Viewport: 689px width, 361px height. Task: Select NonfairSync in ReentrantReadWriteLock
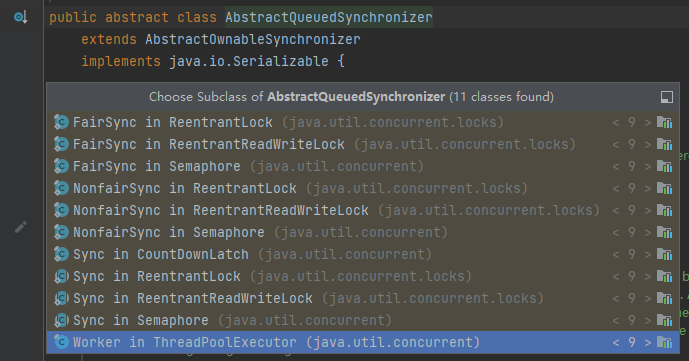[363, 210]
